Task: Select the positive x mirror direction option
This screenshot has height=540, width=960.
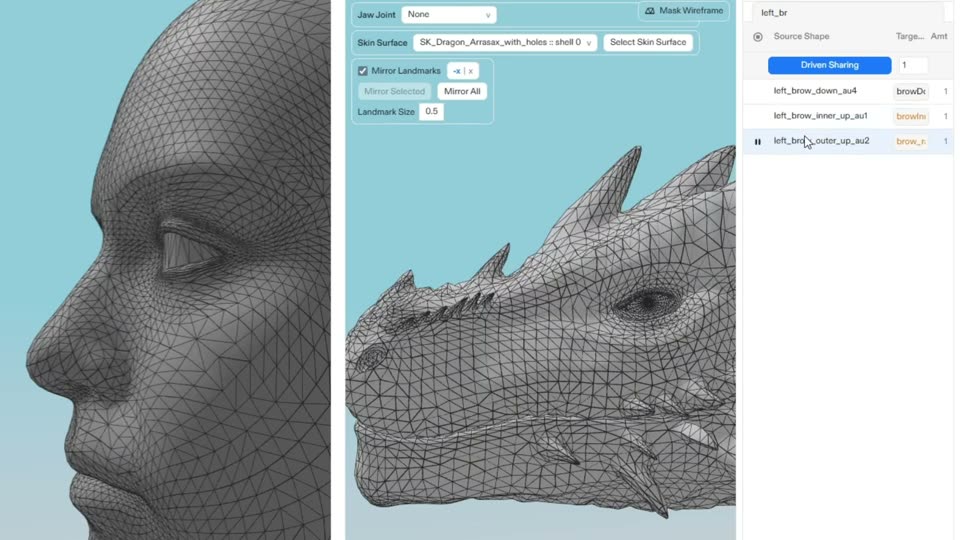Action: (x=471, y=71)
